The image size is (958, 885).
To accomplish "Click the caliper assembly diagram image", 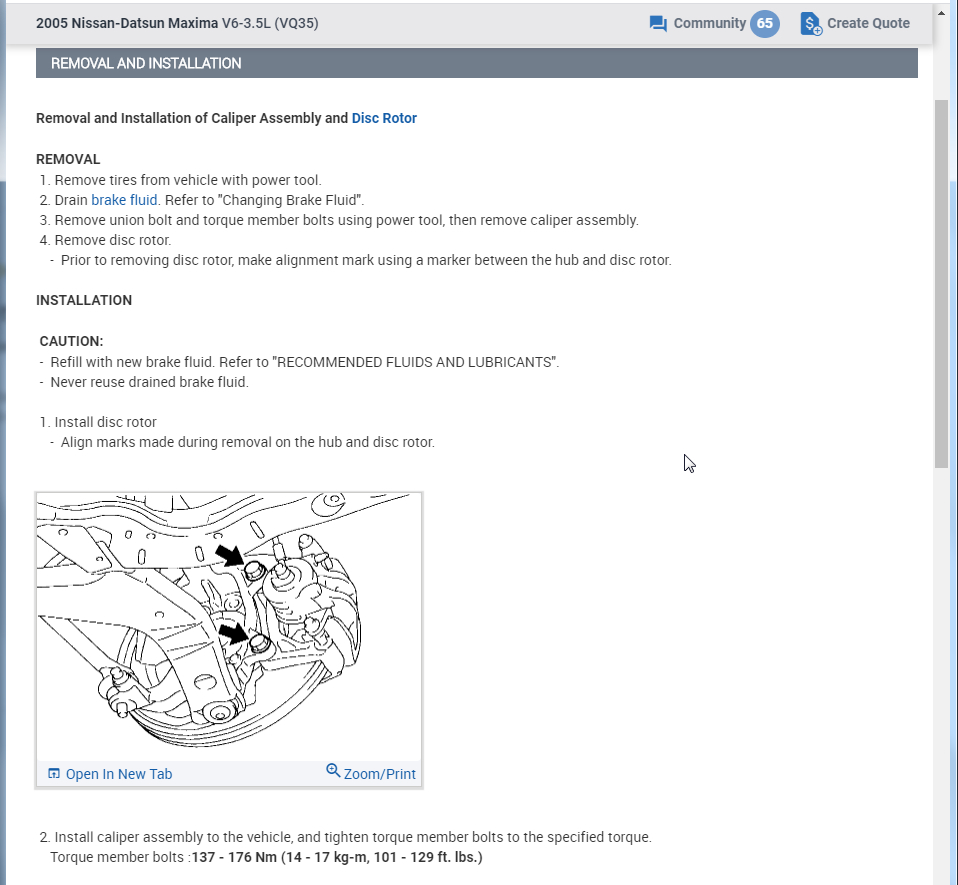I will click(229, 627).
